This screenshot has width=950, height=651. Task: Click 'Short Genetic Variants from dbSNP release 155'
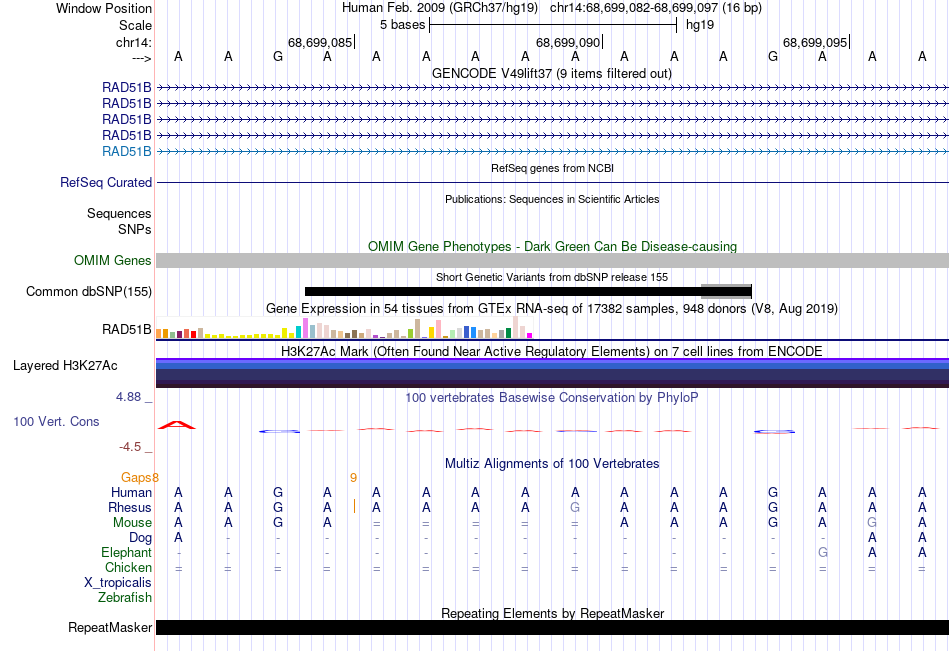(552, 277)
